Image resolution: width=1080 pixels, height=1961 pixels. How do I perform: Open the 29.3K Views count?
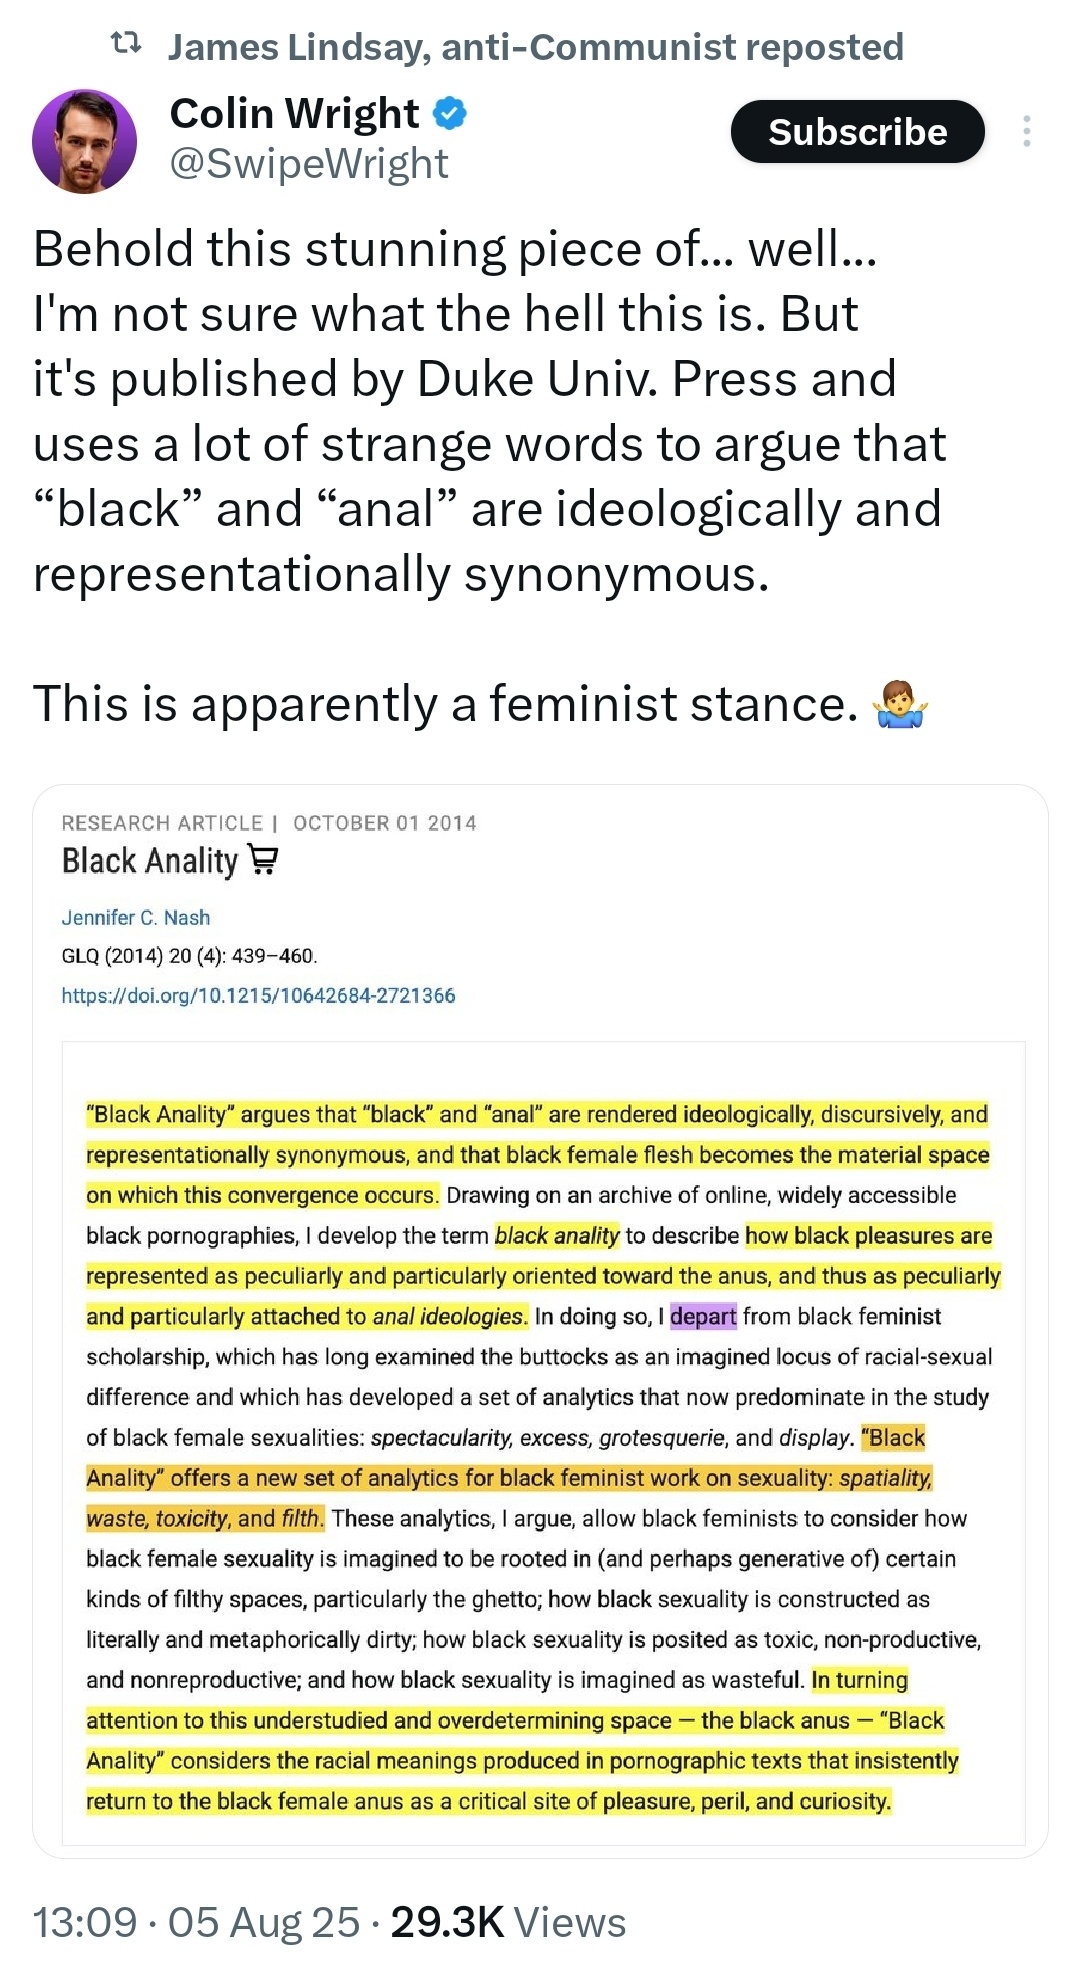click(508, 1922)
